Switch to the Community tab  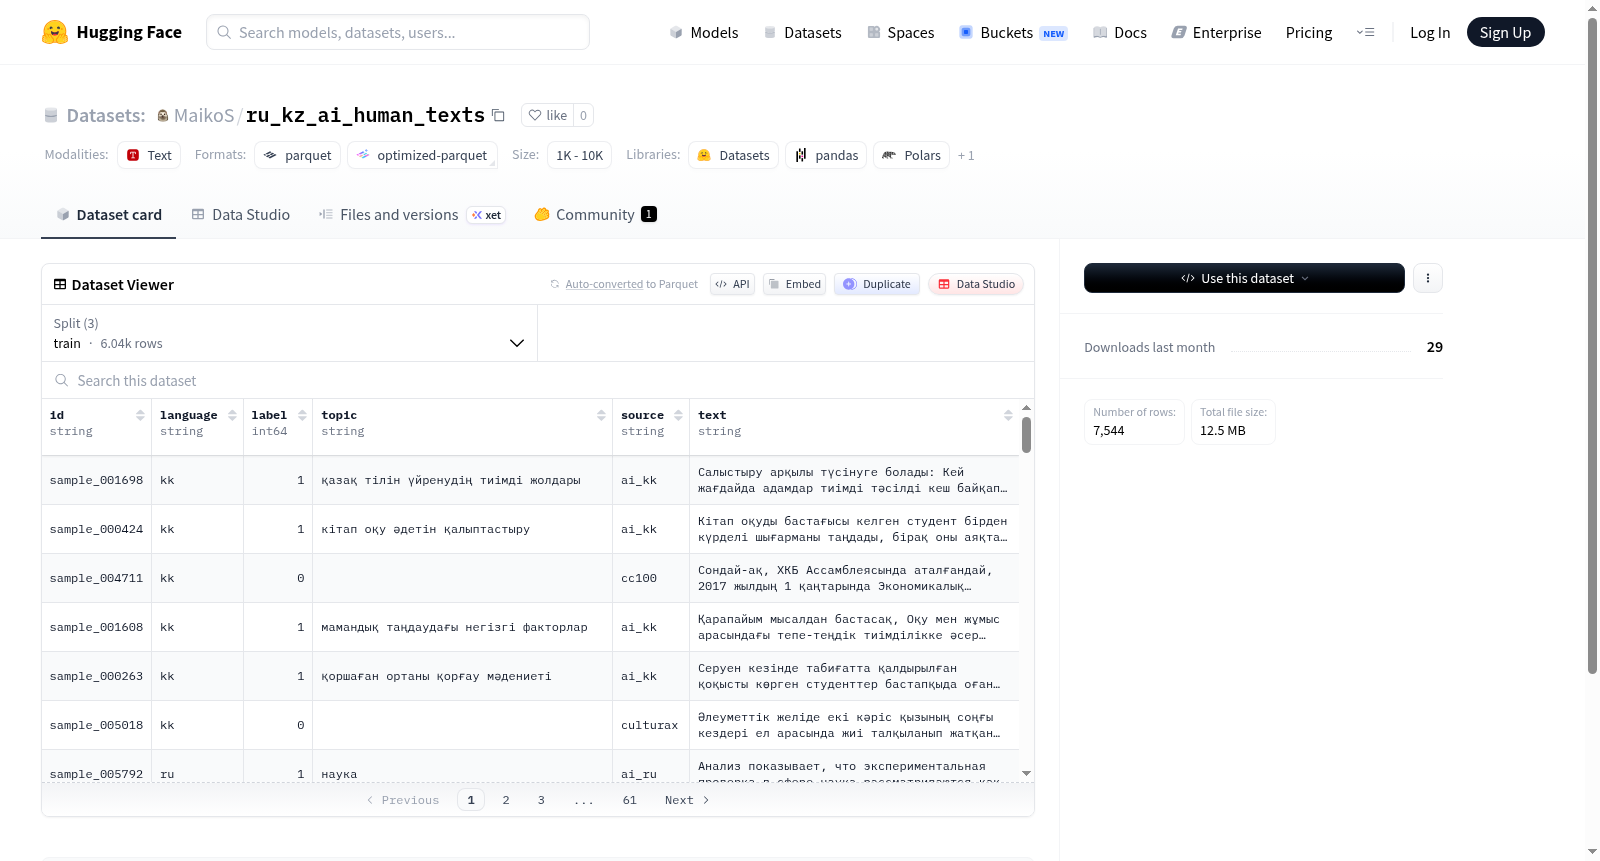coord(596,214)
